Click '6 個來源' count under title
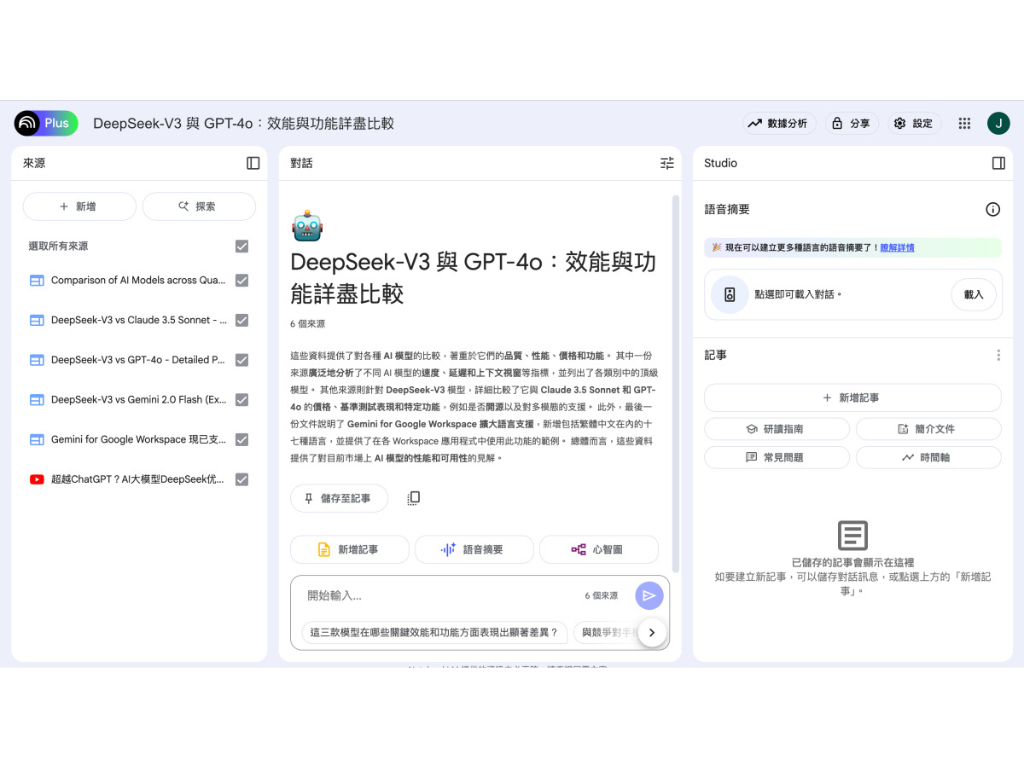 point(308,324)
